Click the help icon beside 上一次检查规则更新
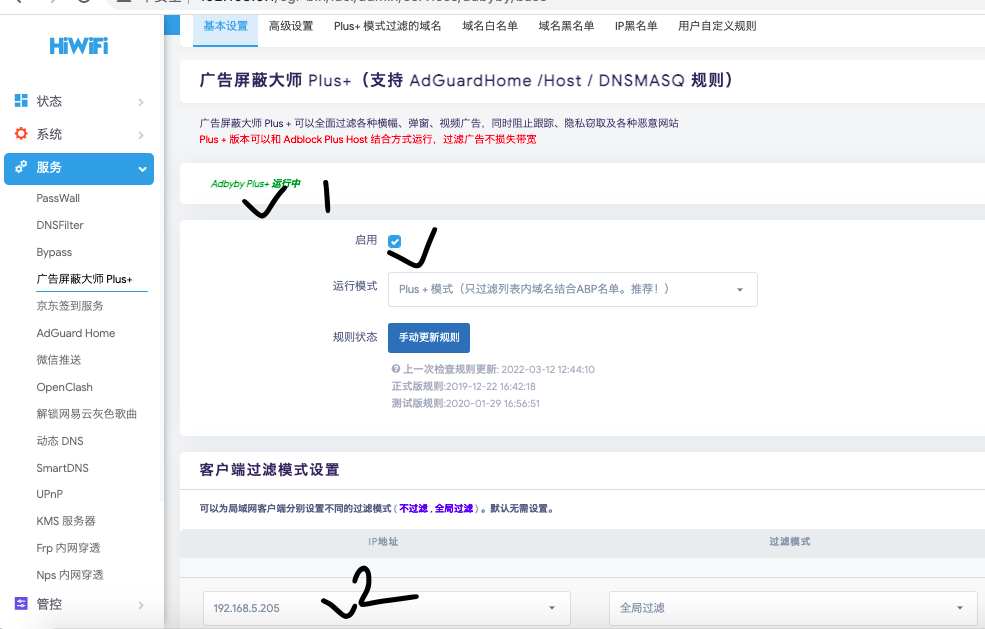985x629 pixels. 396,369
